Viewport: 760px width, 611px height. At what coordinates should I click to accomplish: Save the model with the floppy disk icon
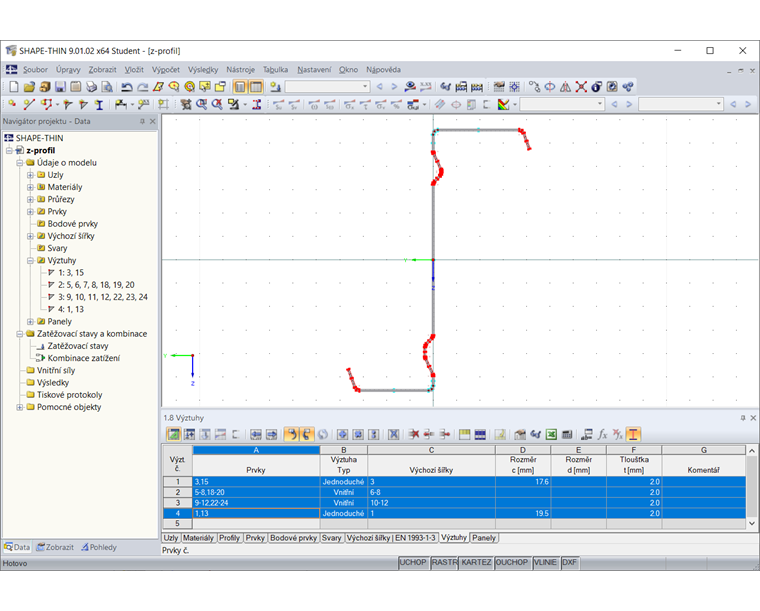[x=60, y=87]
